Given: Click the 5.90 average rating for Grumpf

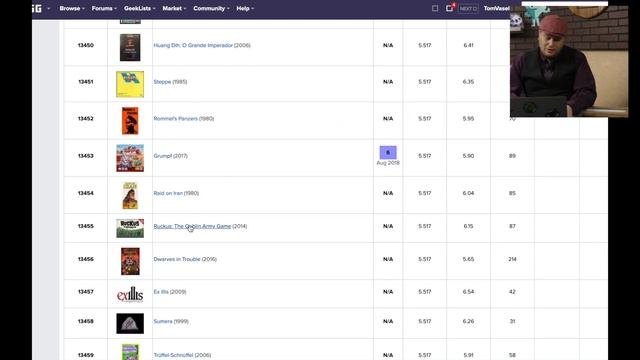Looking at the screenshot, I should click(468, 156).
